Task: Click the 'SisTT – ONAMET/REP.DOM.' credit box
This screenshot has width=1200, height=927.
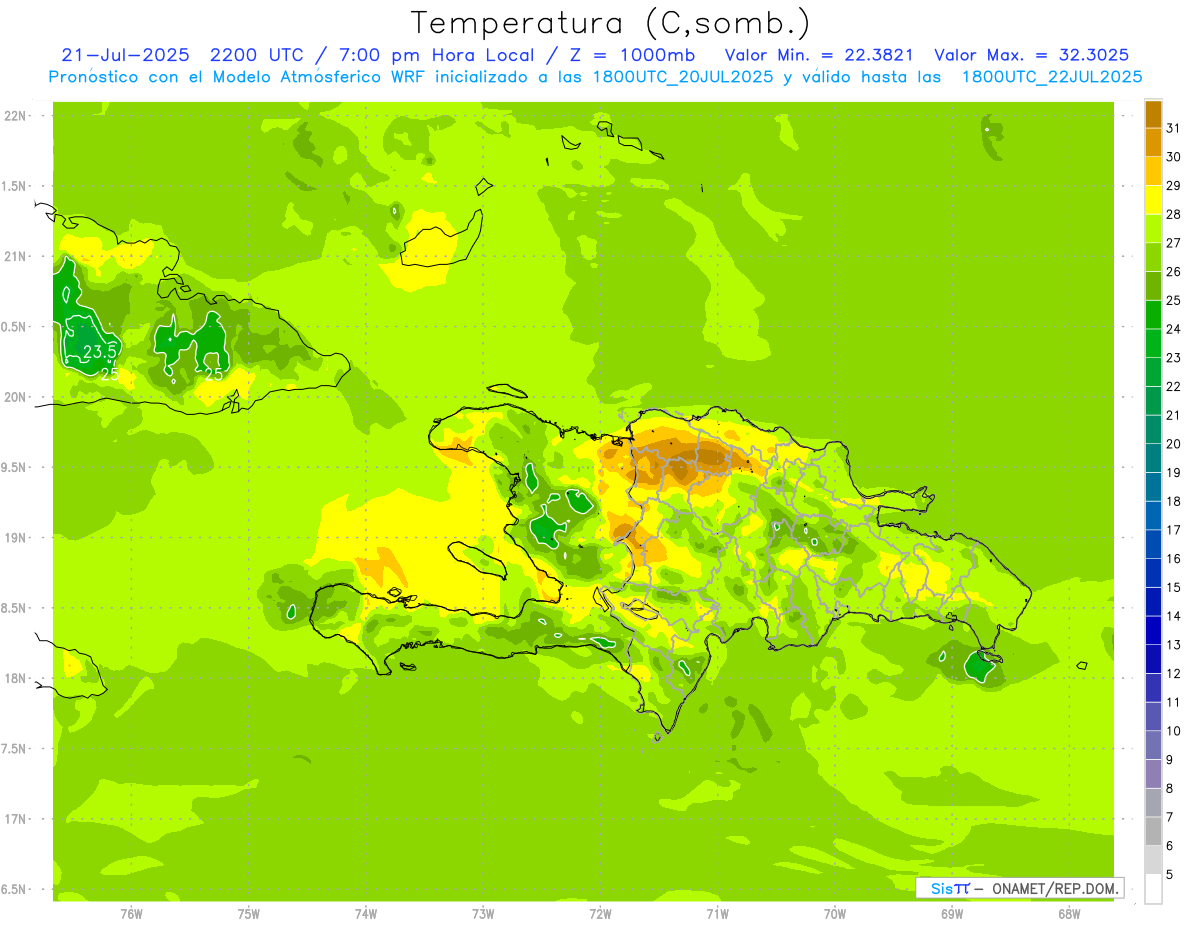Action: (1020, 887)
